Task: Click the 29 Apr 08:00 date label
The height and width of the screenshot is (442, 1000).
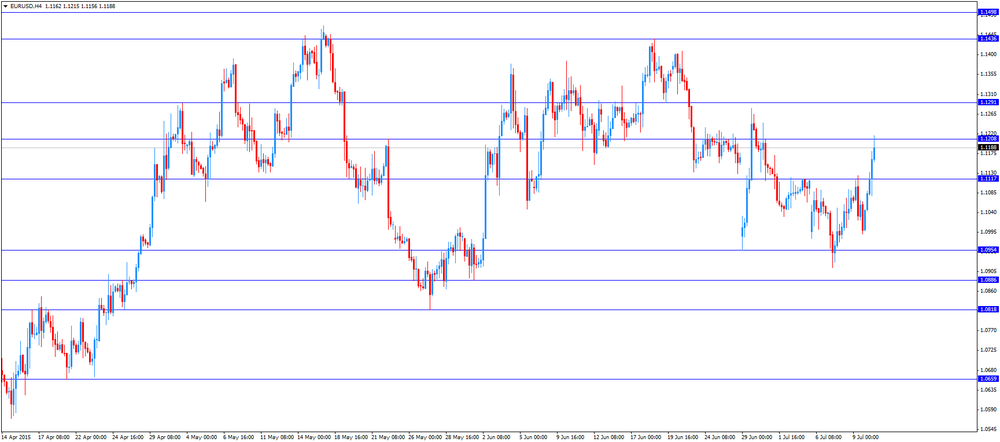Action: tap(166, 438)
